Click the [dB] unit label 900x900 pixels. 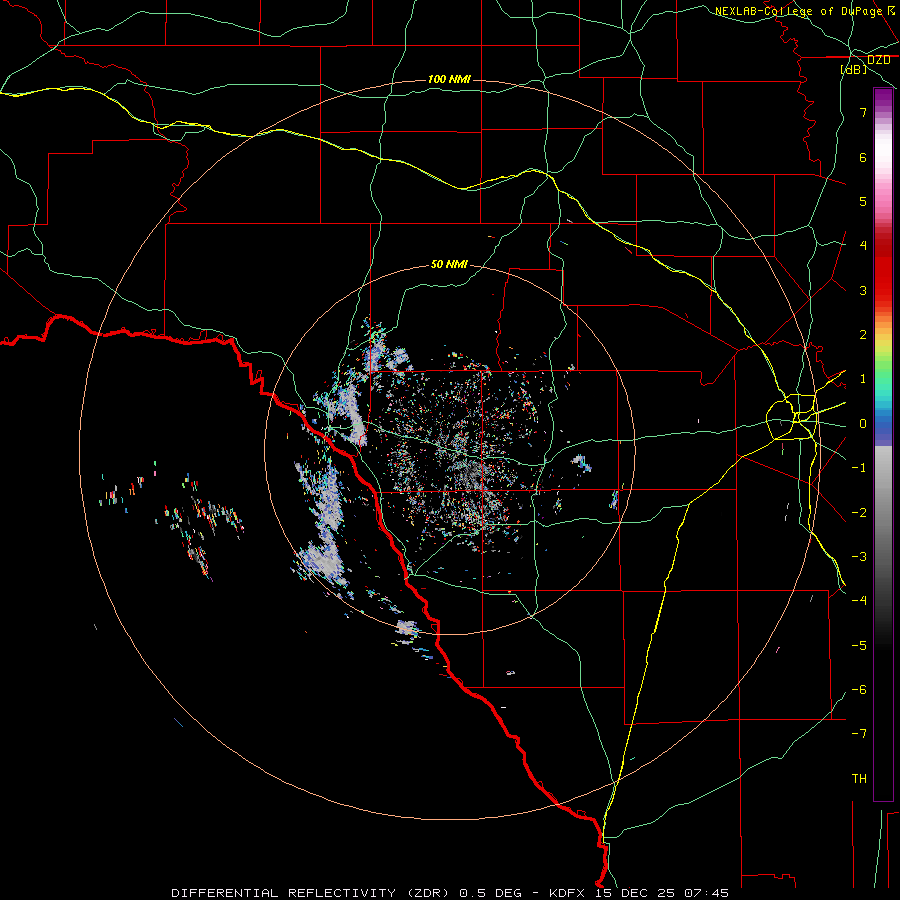pos(854,69)
